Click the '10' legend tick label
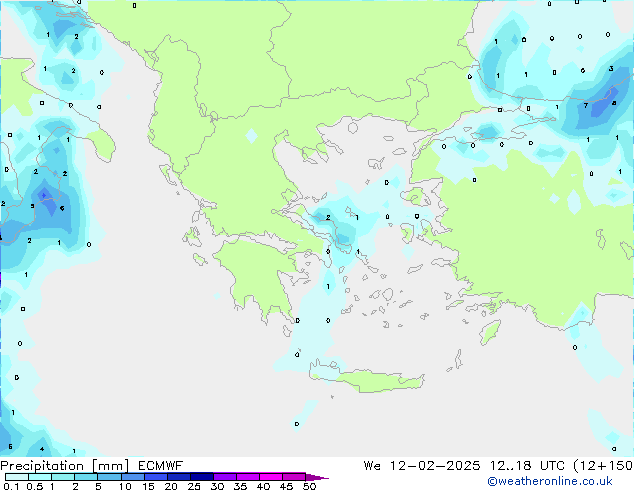The width and height of the screenshot is (634, 490). pos(125,486)
